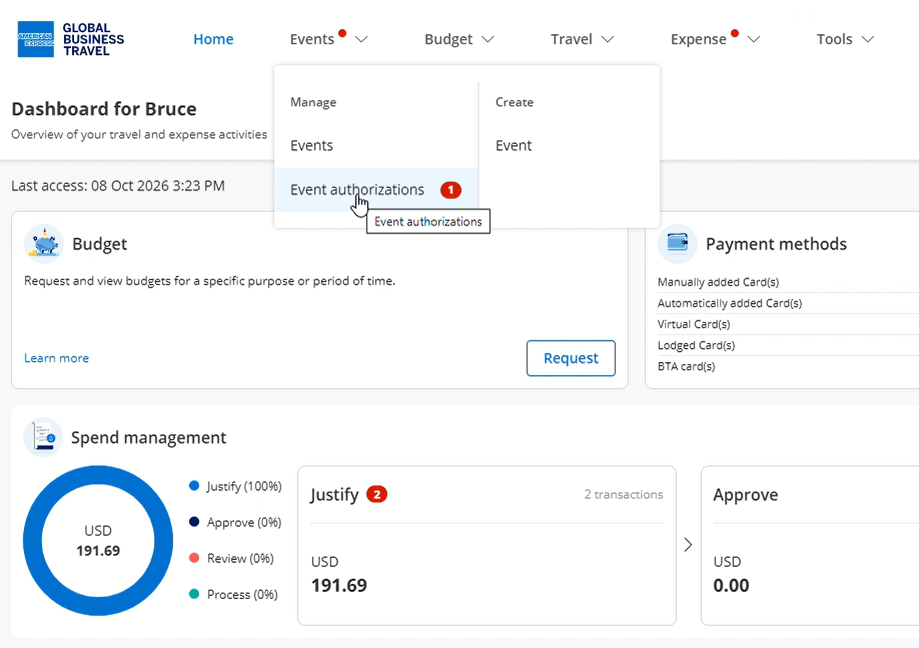The height and width of the screenshot is (648, 919).
Task: Expand the Budget chevron in navigation
Action: tap(488, 39)
